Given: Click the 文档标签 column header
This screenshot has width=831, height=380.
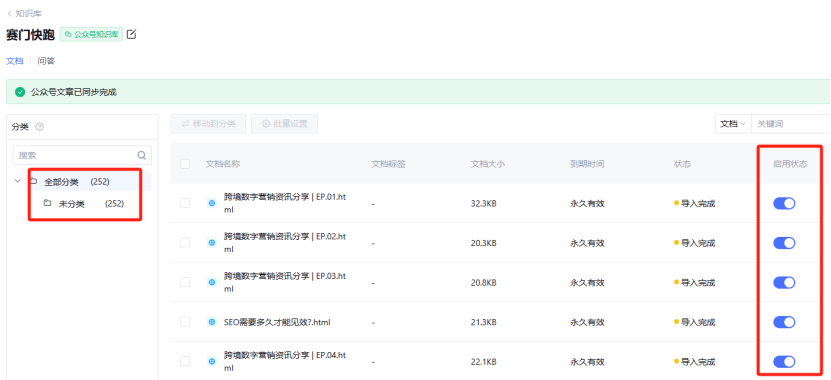Looking at the screenshot, I should (x=388, y=164).
